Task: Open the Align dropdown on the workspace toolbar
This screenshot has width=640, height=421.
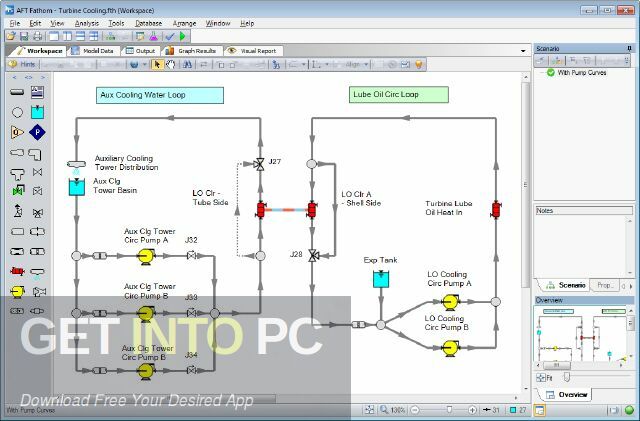Action: click(x=356, y=65)
